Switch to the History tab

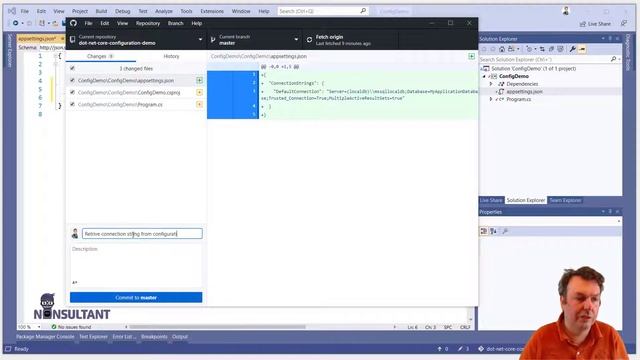pyautogui.click(x=171, y=56)
